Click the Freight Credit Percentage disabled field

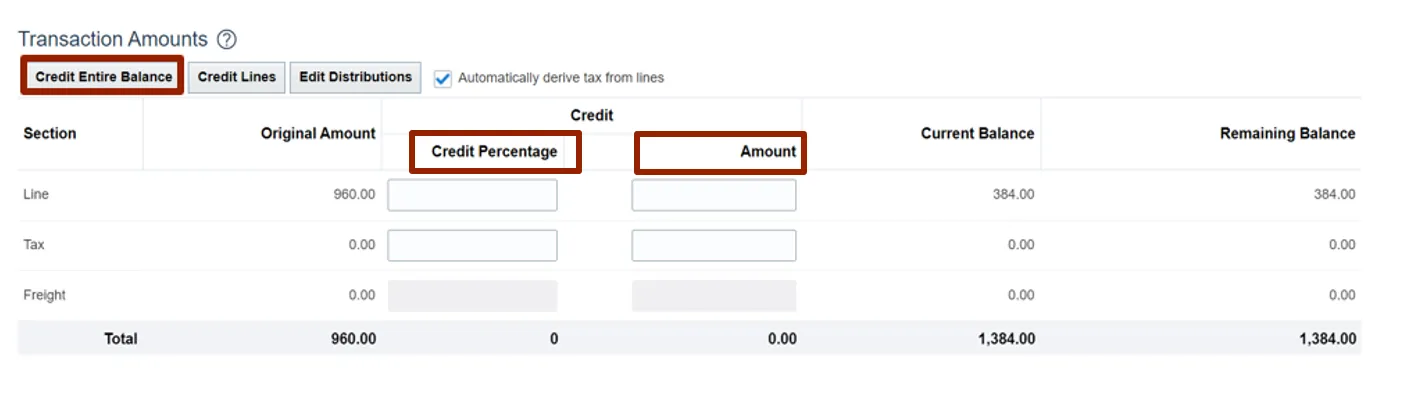[472, 296]
